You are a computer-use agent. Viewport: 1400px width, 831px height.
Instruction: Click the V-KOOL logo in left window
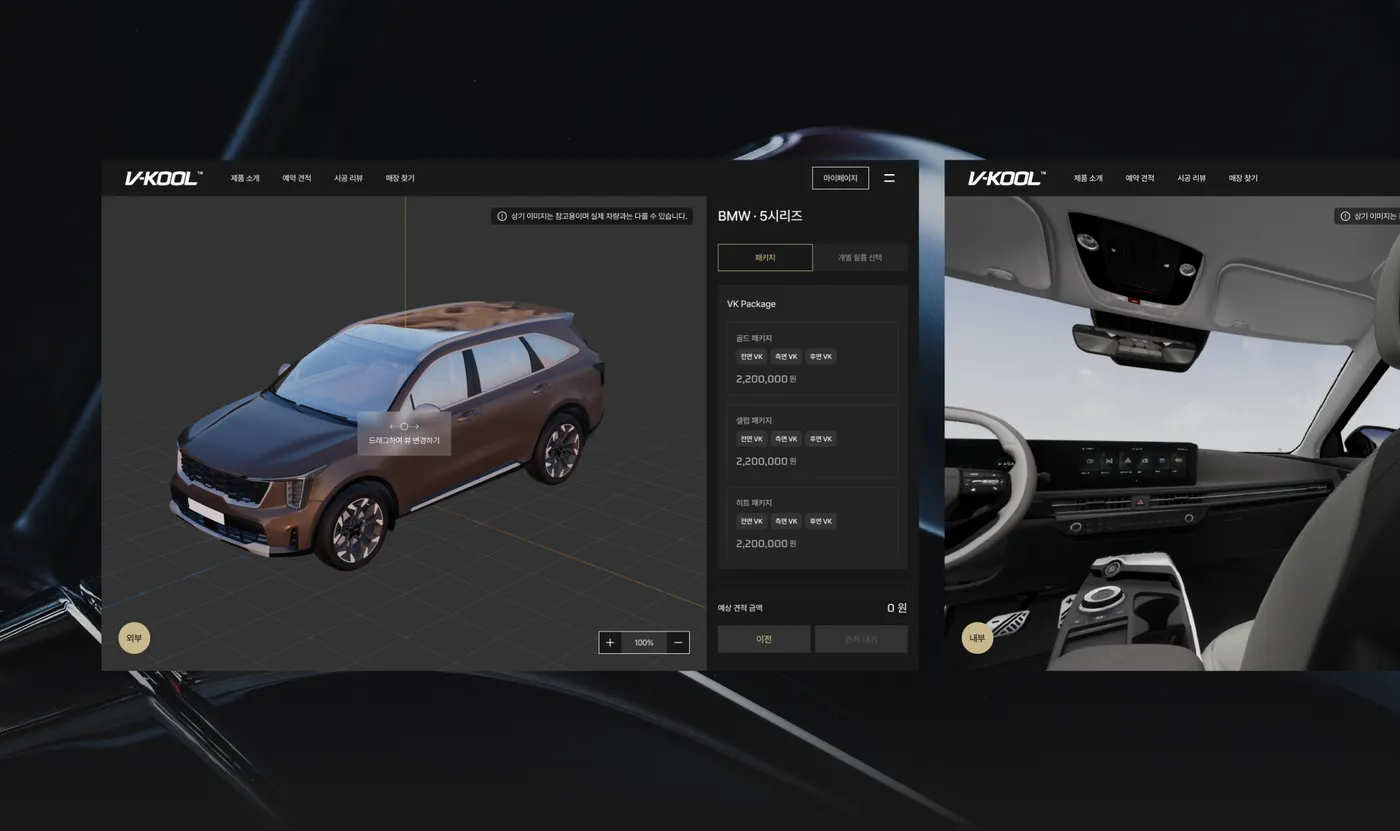point(164,178)
